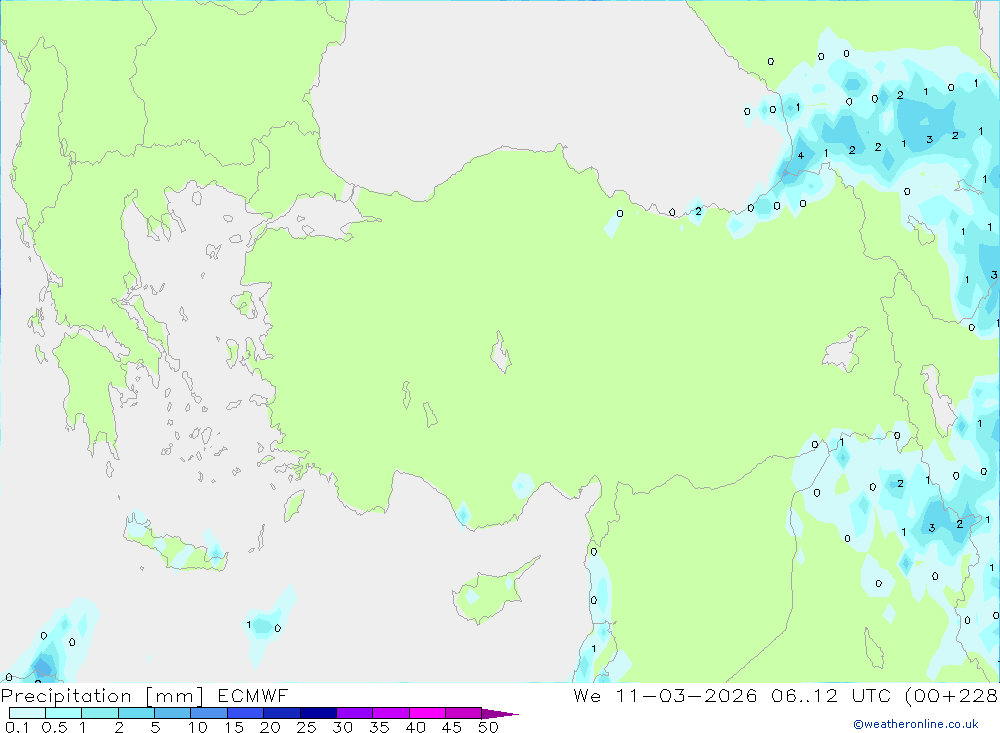
Task: Click the '(00+228' forecast offset text
Action: tap(952, 695)
